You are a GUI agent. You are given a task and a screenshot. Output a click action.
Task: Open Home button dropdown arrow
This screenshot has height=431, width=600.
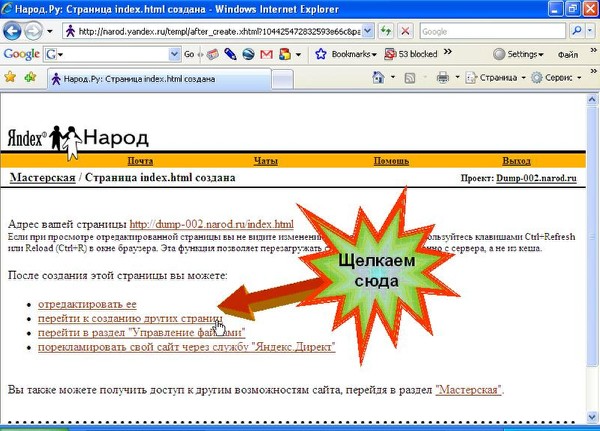coord(393,77)
